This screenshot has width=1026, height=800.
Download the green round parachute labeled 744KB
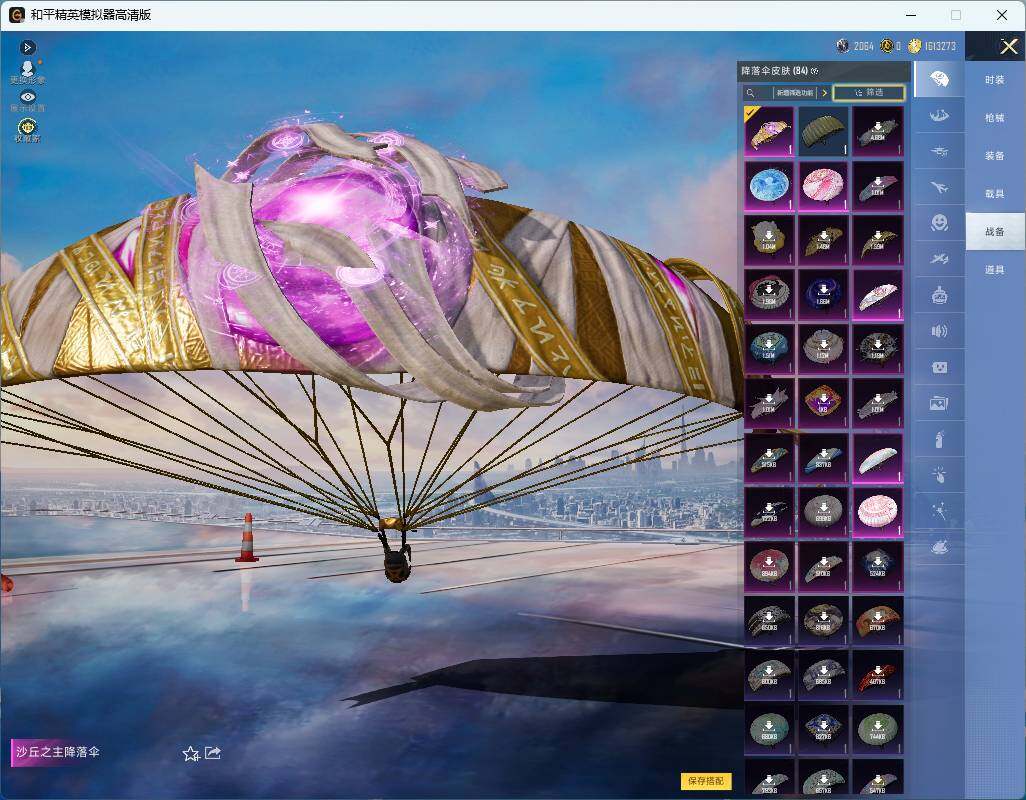point(877,729)
